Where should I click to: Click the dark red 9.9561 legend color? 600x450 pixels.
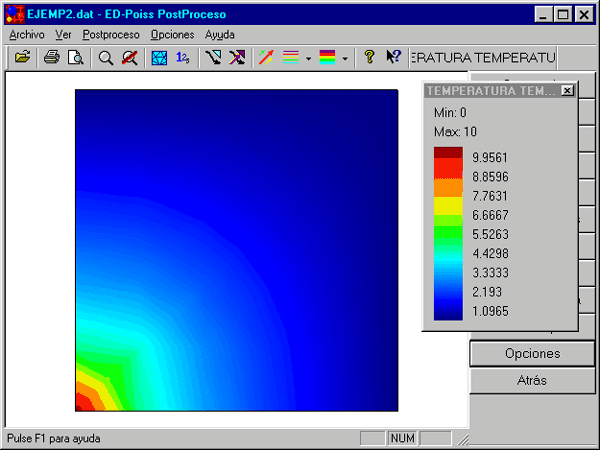click(x=448, y=153)
